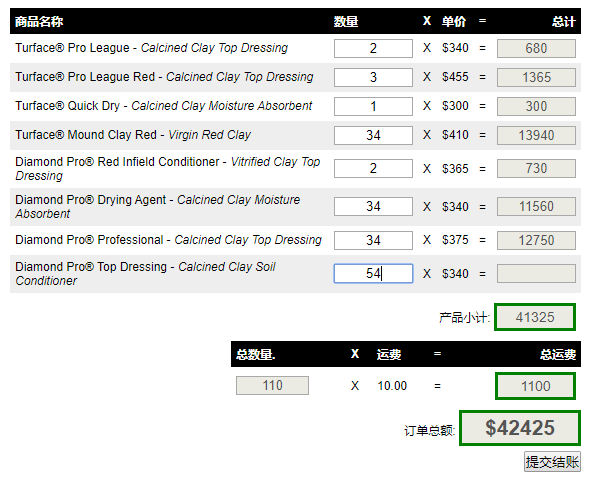Click the 产品小计: label

pos(464,318)
